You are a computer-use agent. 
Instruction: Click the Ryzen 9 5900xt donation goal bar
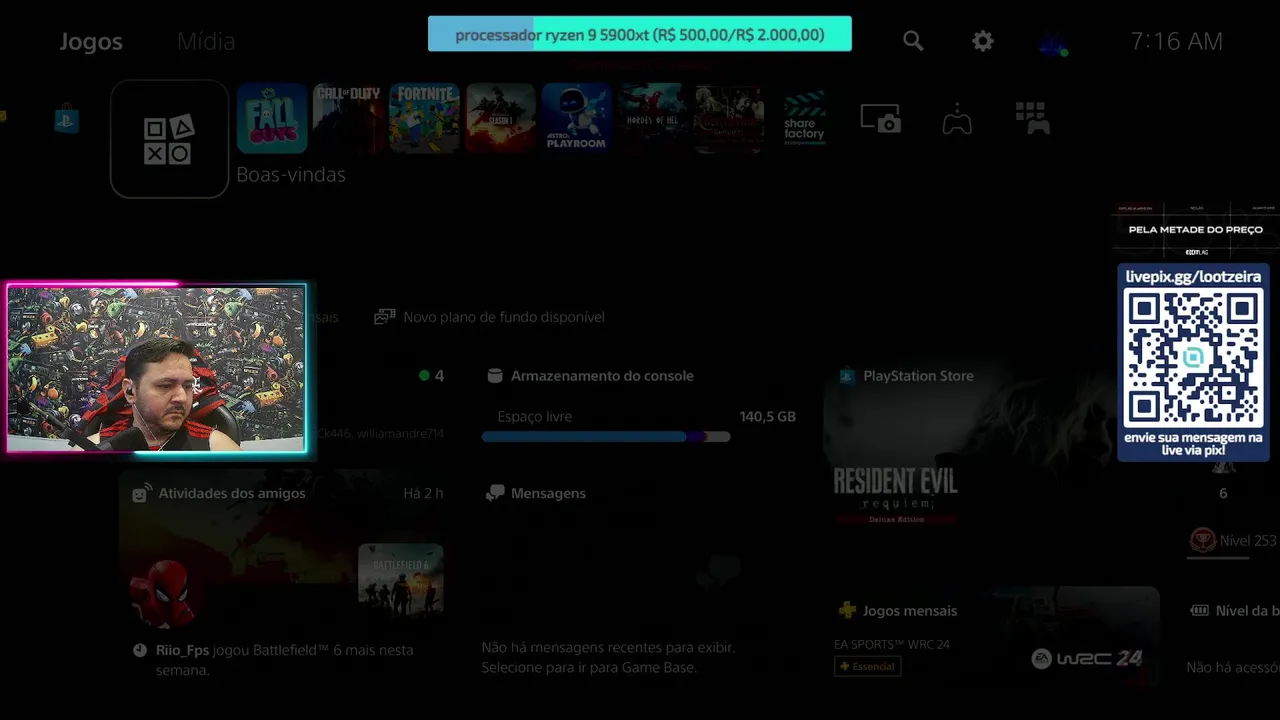(x=640, y=34)
